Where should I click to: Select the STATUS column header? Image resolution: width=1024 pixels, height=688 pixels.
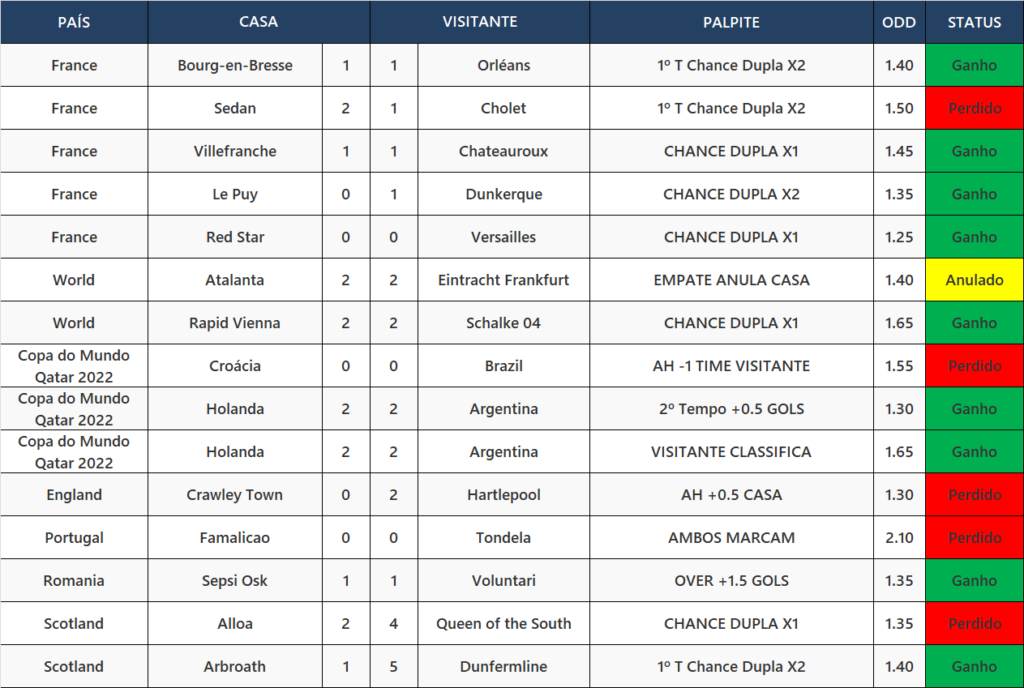(x=974, y=22)
